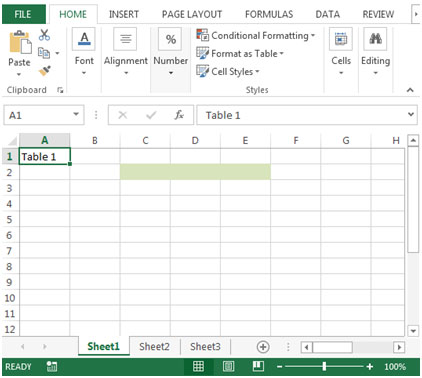This screenshot has width=422, height=378.
Task: Select Normal view grid button
Action: (x=198, y=366)
